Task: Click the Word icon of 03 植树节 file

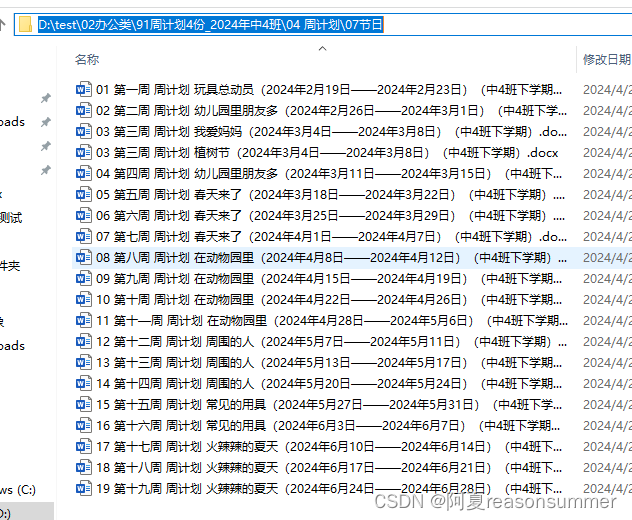Action: [x=83, y=152]
